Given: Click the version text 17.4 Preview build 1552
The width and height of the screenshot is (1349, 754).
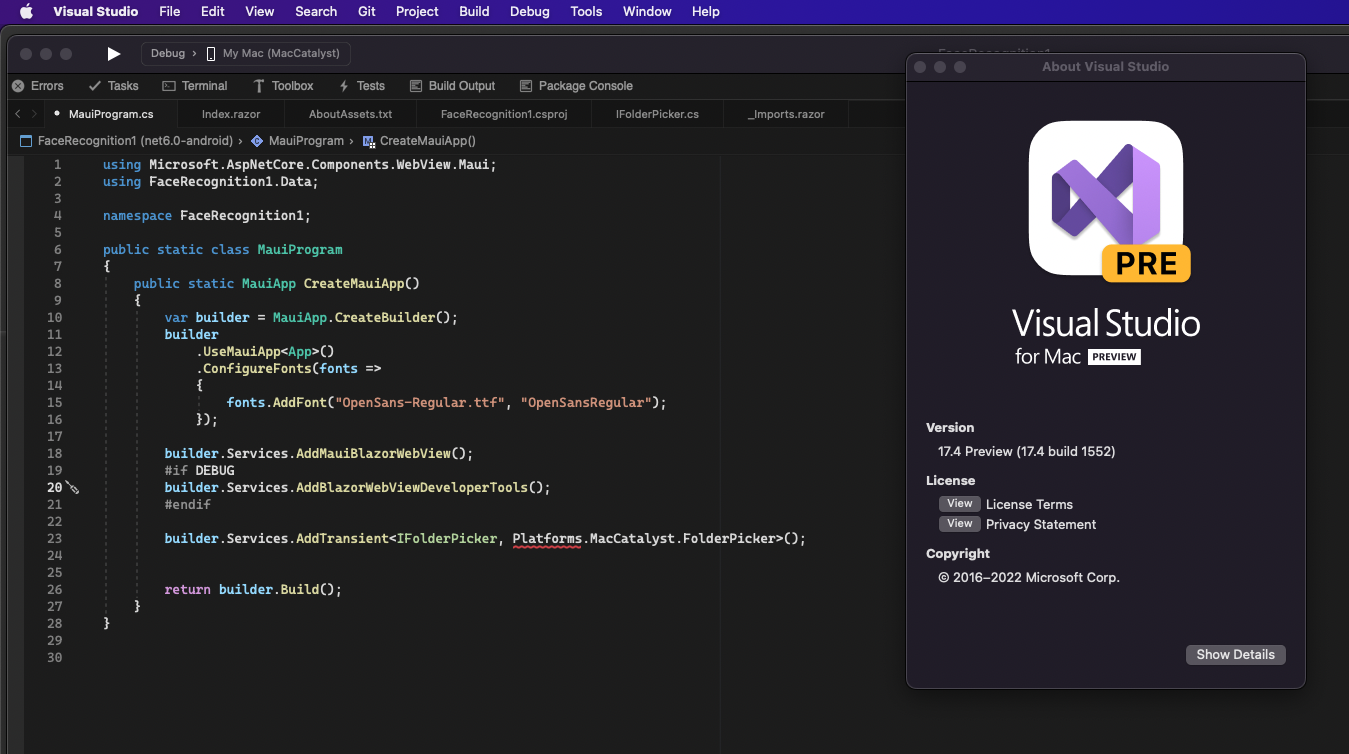Looking at the screenshot, I should click(1027, 452).
